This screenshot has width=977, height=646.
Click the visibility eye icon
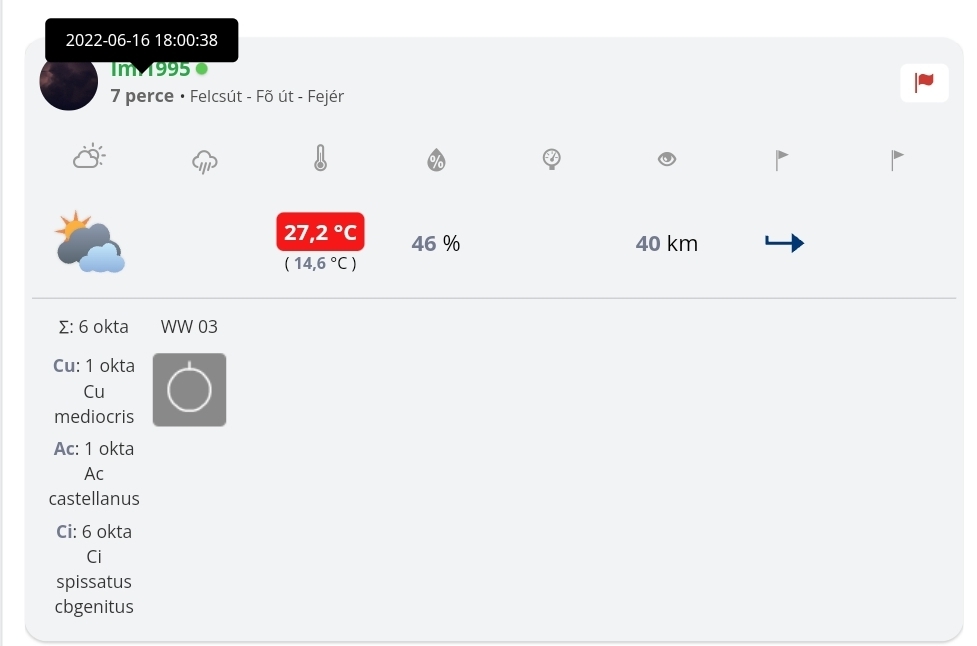[667, 159]
